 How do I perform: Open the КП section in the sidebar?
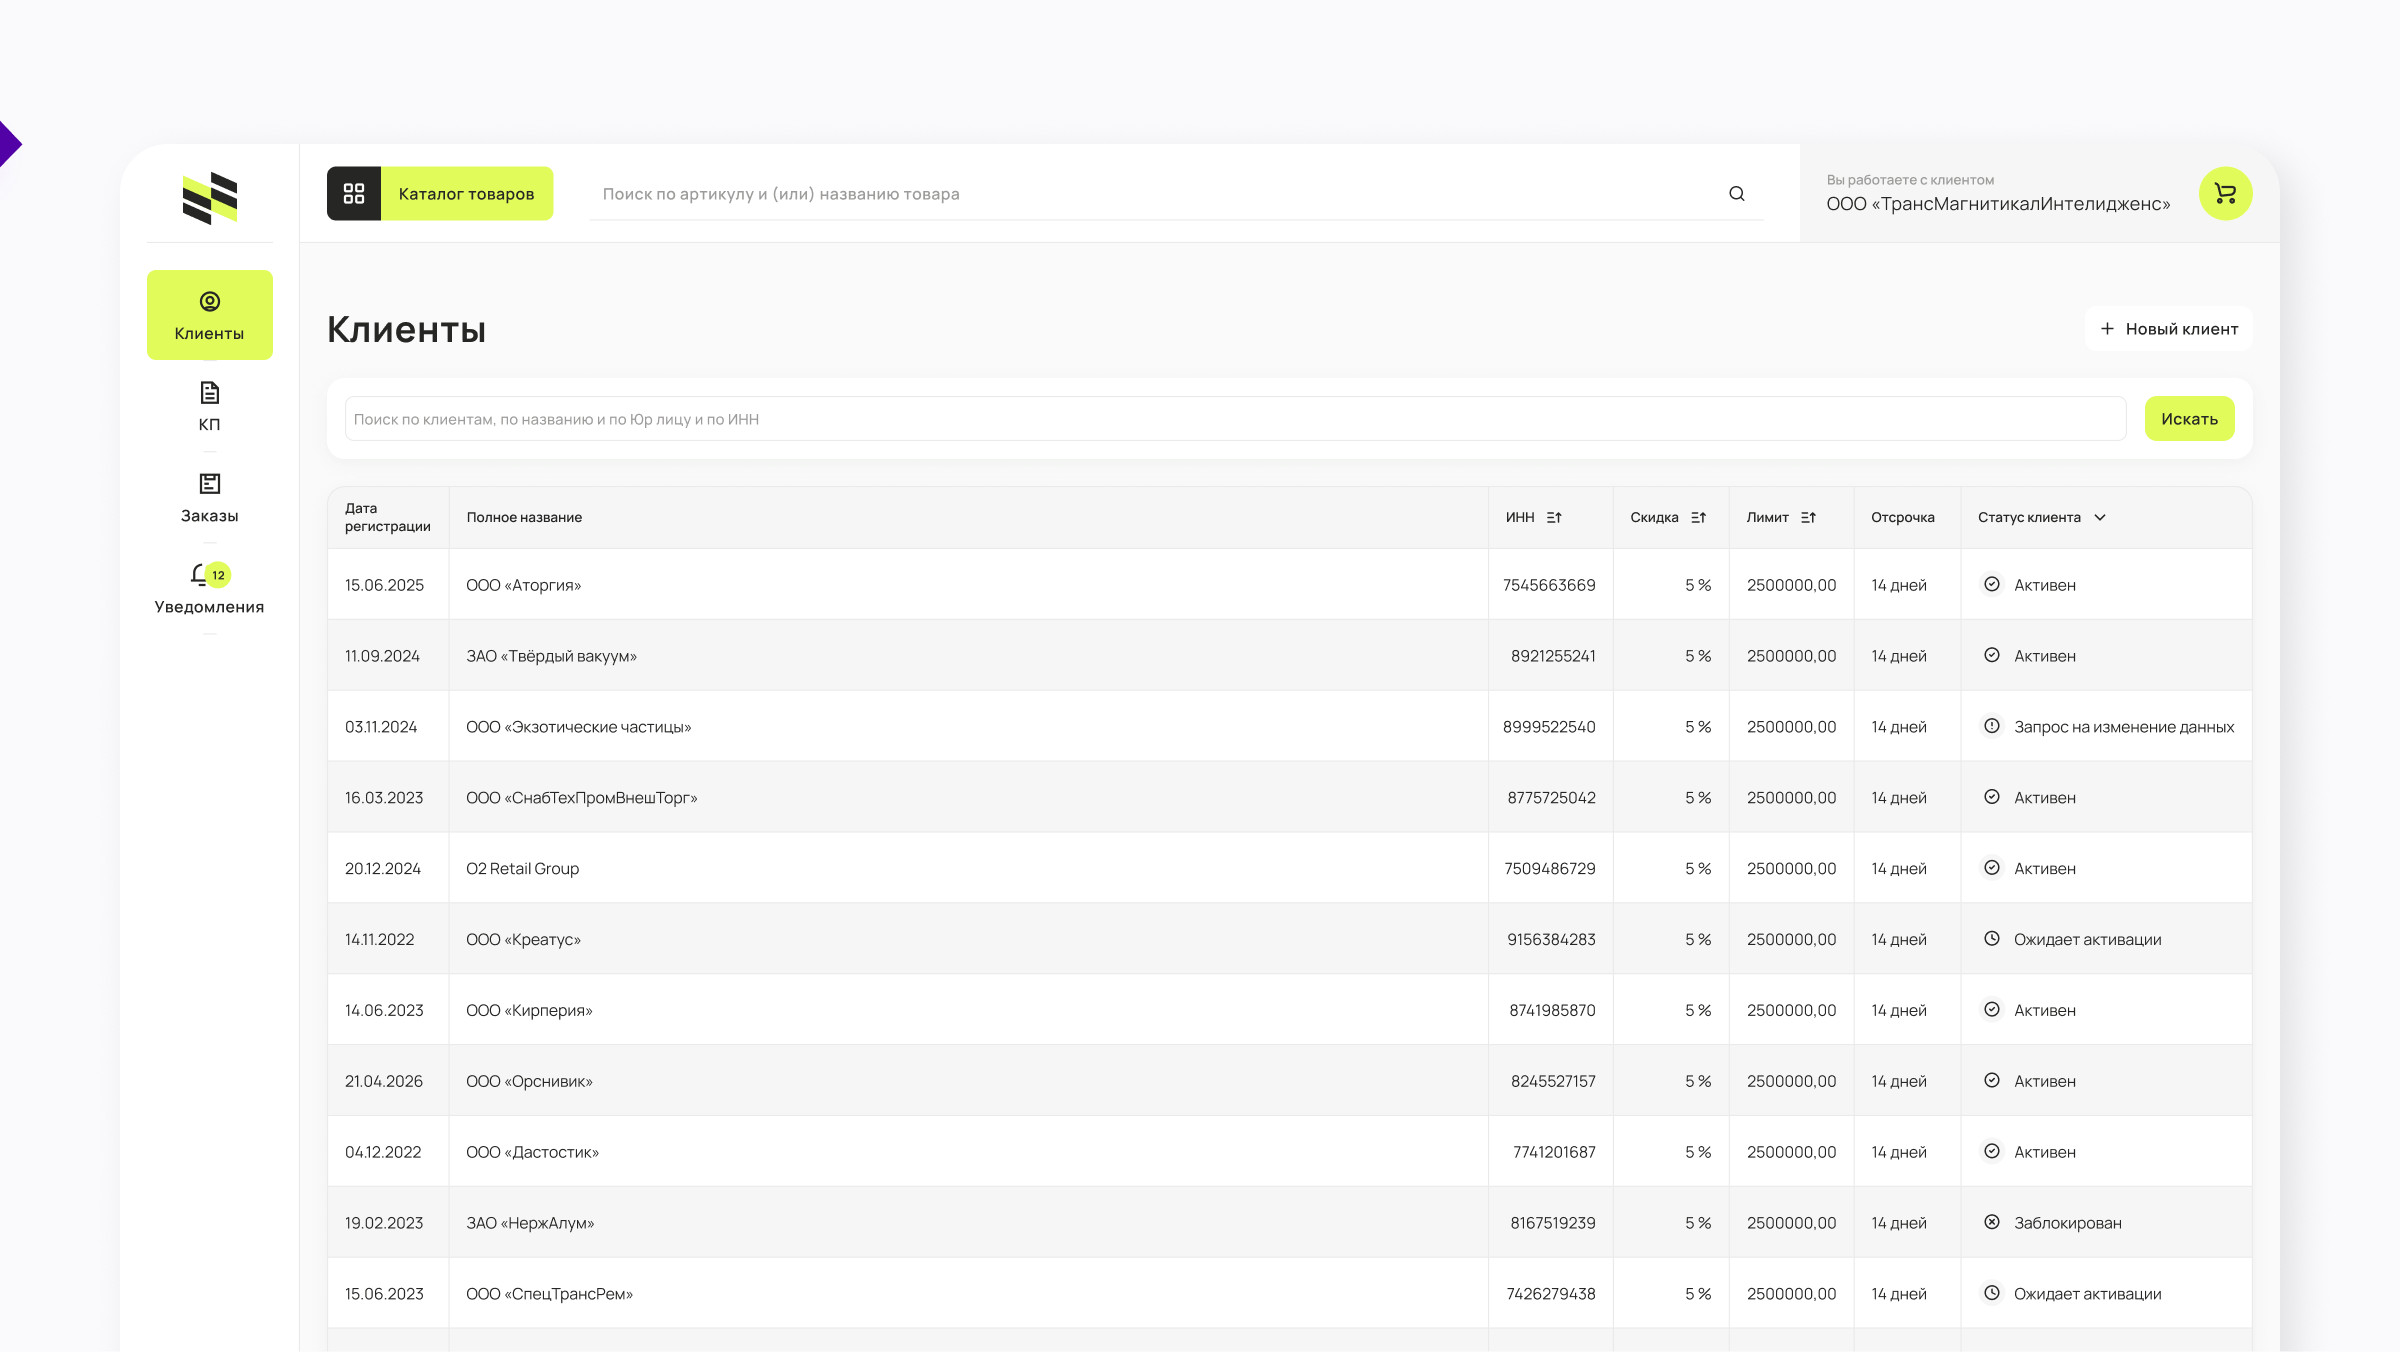click(209, 406)
